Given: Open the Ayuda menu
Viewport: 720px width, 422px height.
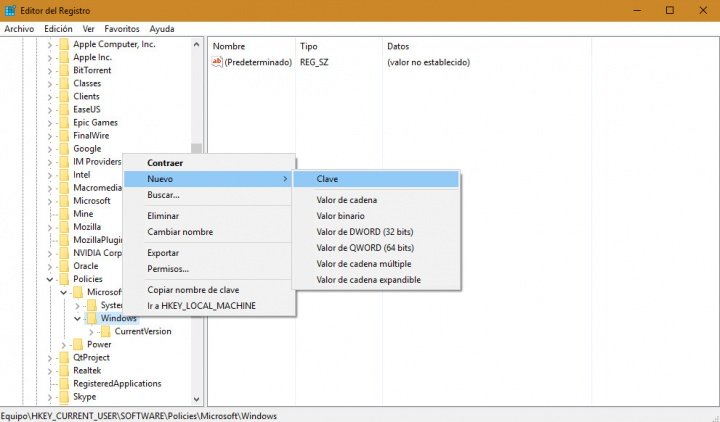Looking at the screenshot, I should 162,29.
